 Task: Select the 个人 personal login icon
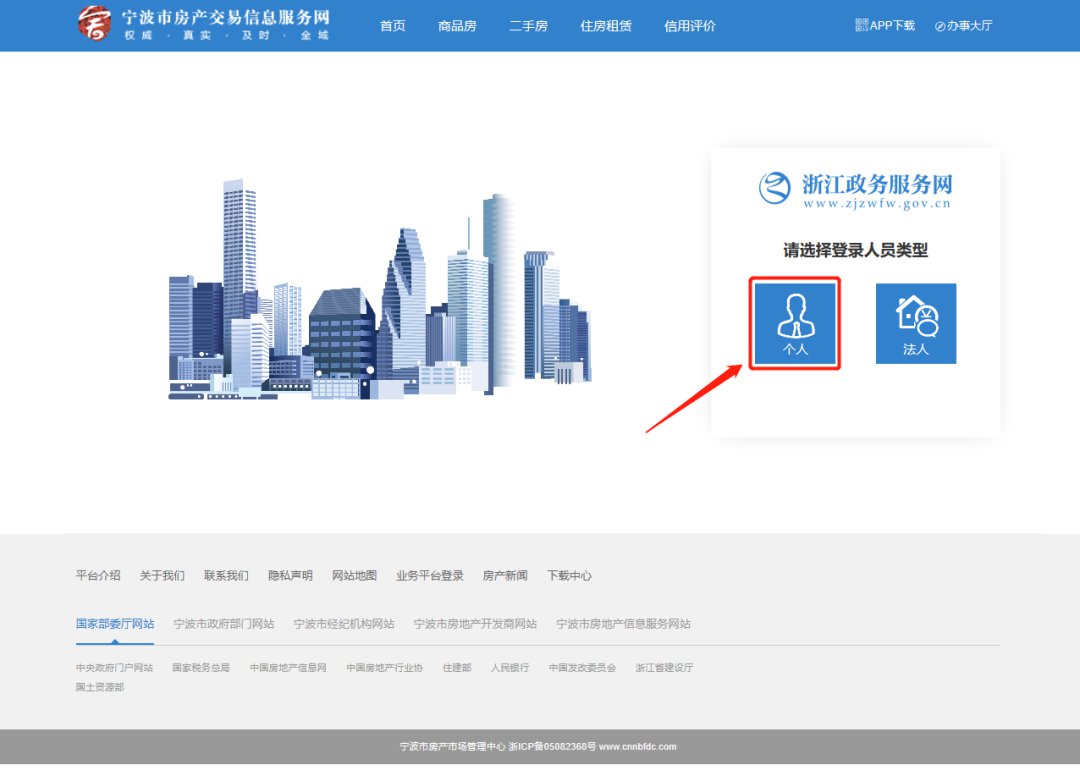(795, 322)
